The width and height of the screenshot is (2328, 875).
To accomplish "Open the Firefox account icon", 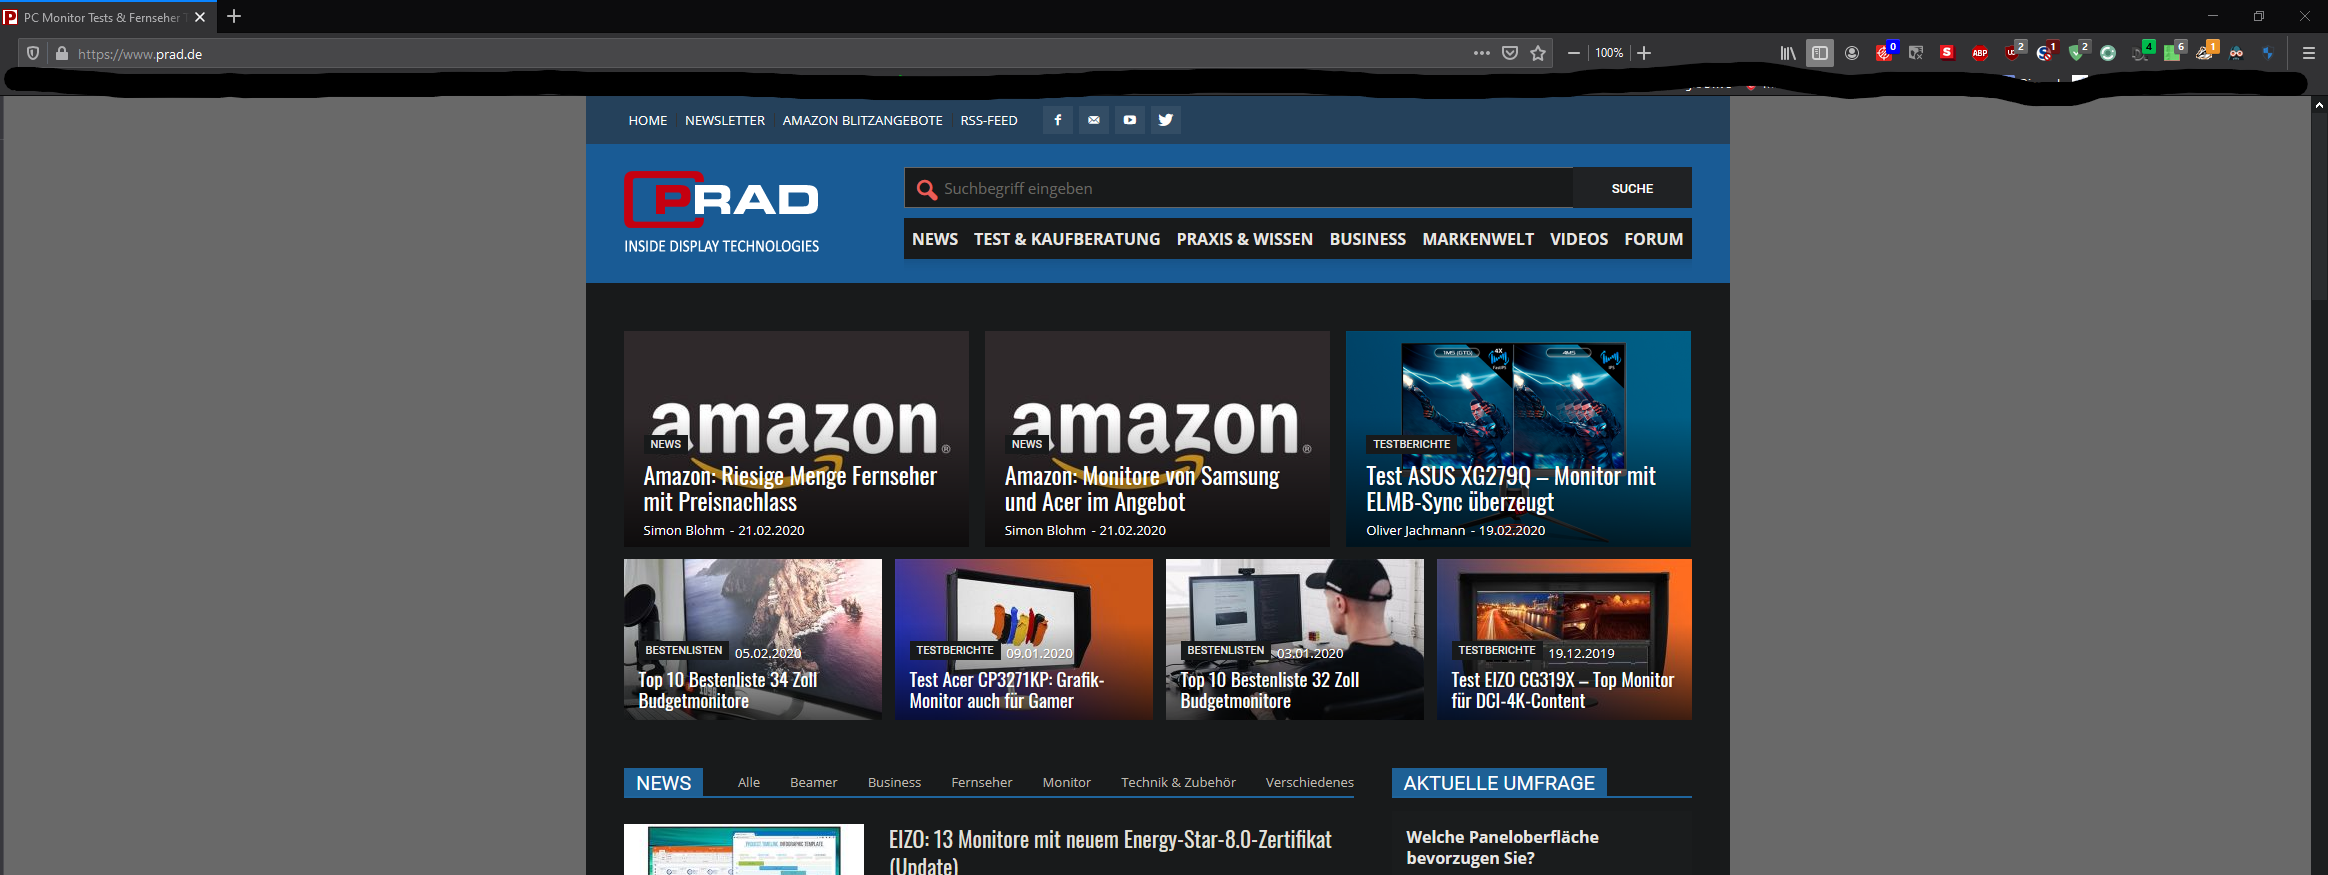I will 1852,53.
